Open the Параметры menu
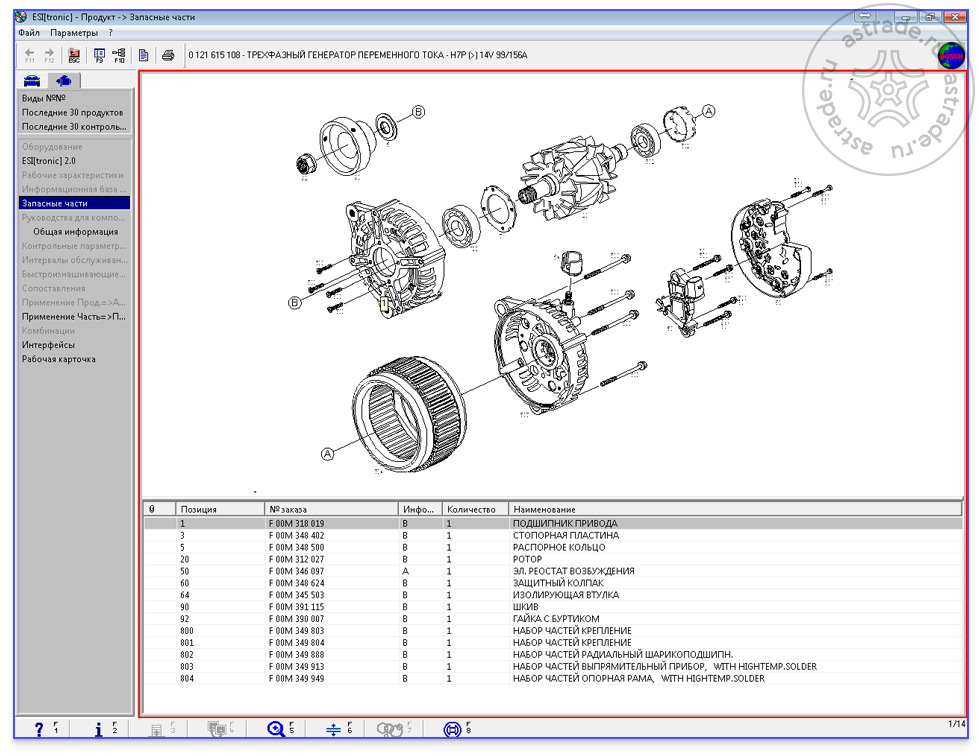Image resolution: width=979 pixels, height=756 pixels. pos(74,33)
